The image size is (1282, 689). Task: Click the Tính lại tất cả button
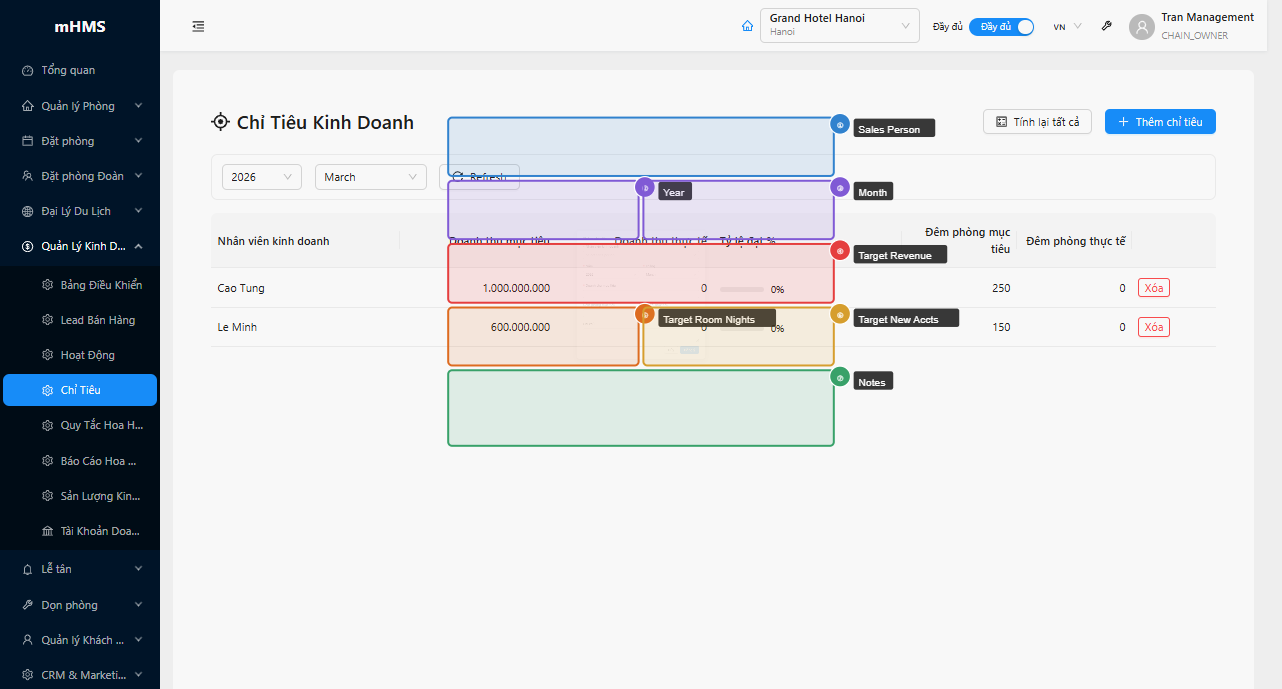[x=1037, y=122]
